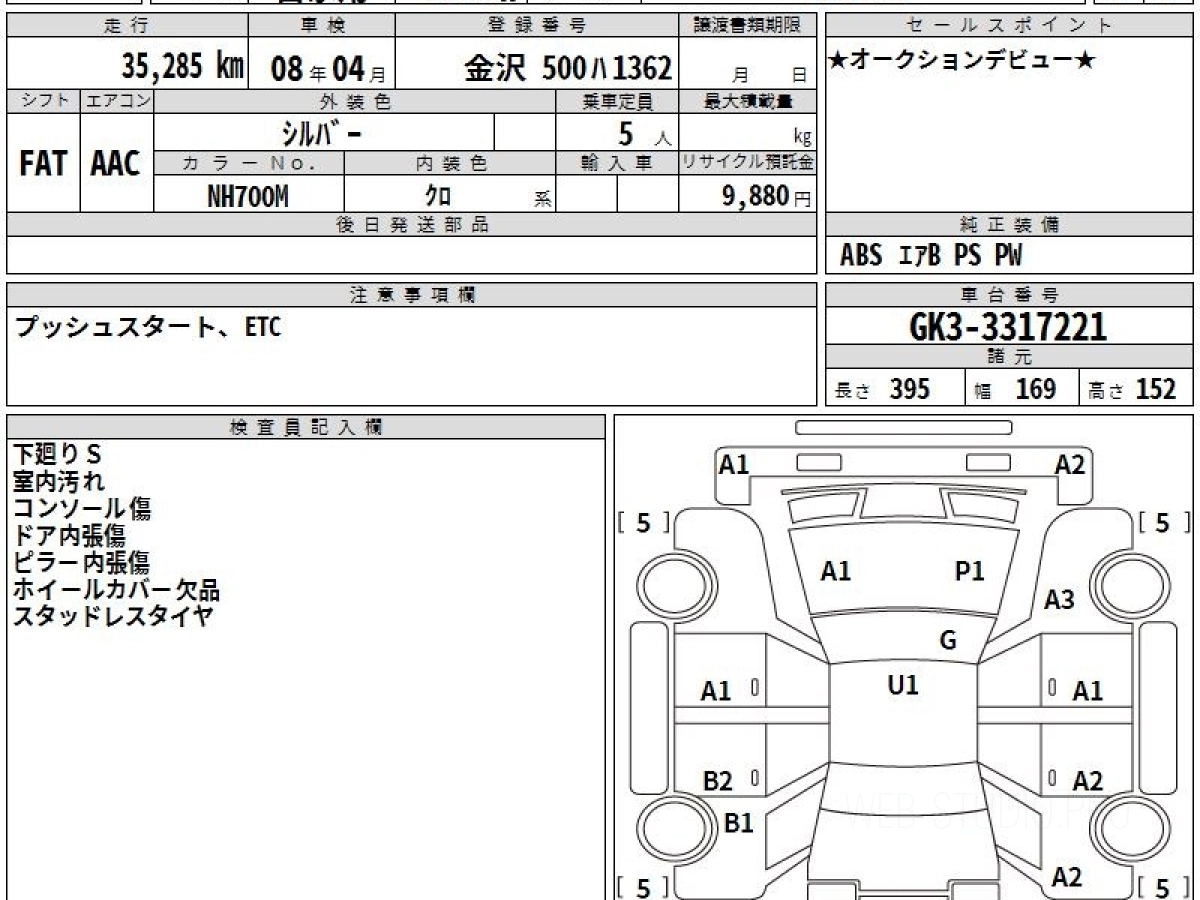Select registration number 金沢 500ハ1362
Image resolution: width=1200 pixels, height=900 pixels.
click(567, 68)
